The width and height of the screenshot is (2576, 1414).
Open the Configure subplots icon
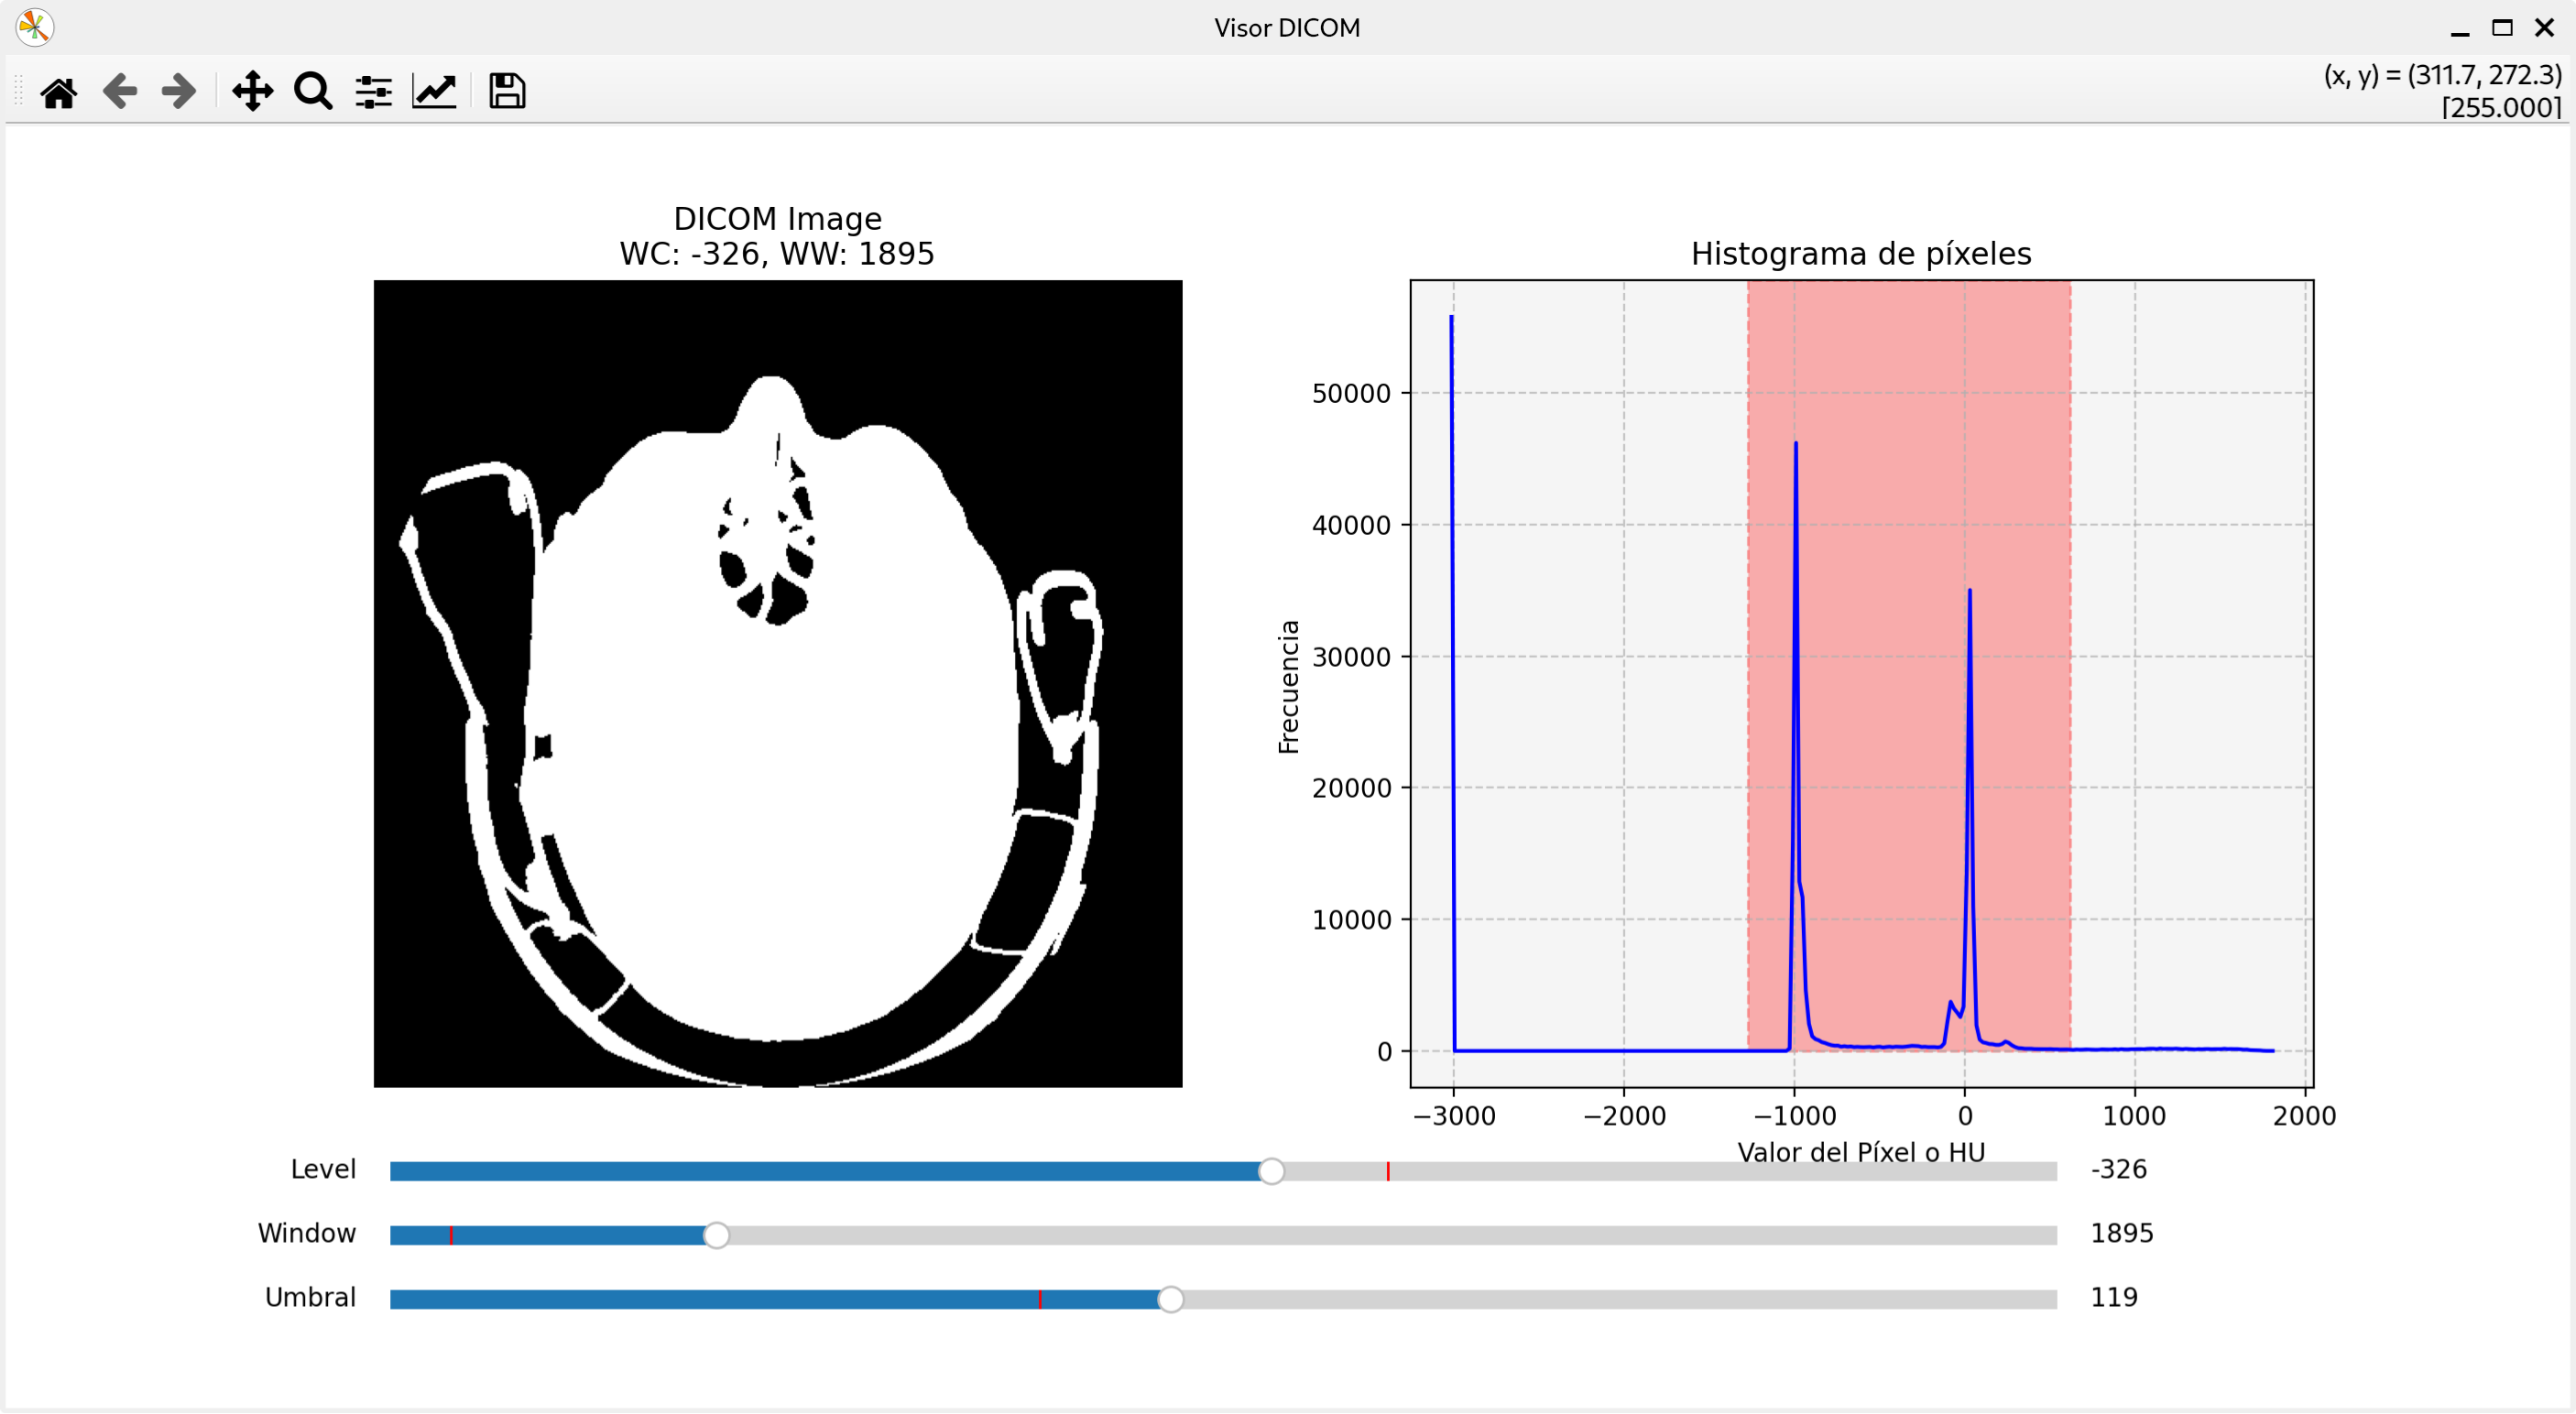tap(373, 92)
